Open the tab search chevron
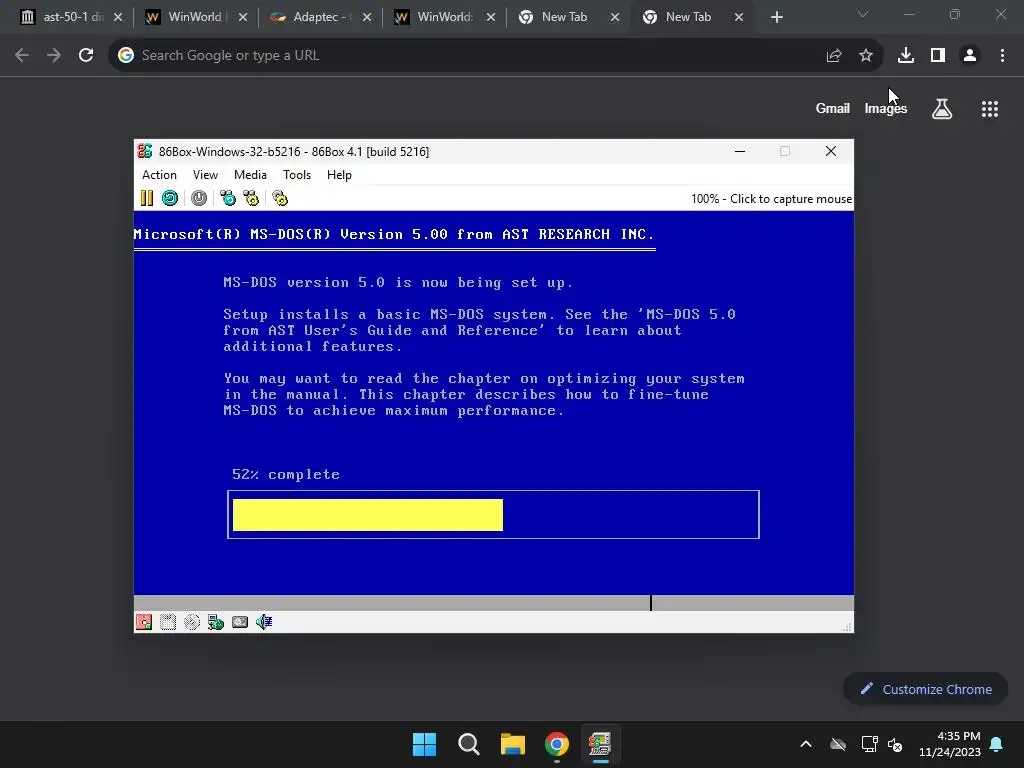 (863, 14)
